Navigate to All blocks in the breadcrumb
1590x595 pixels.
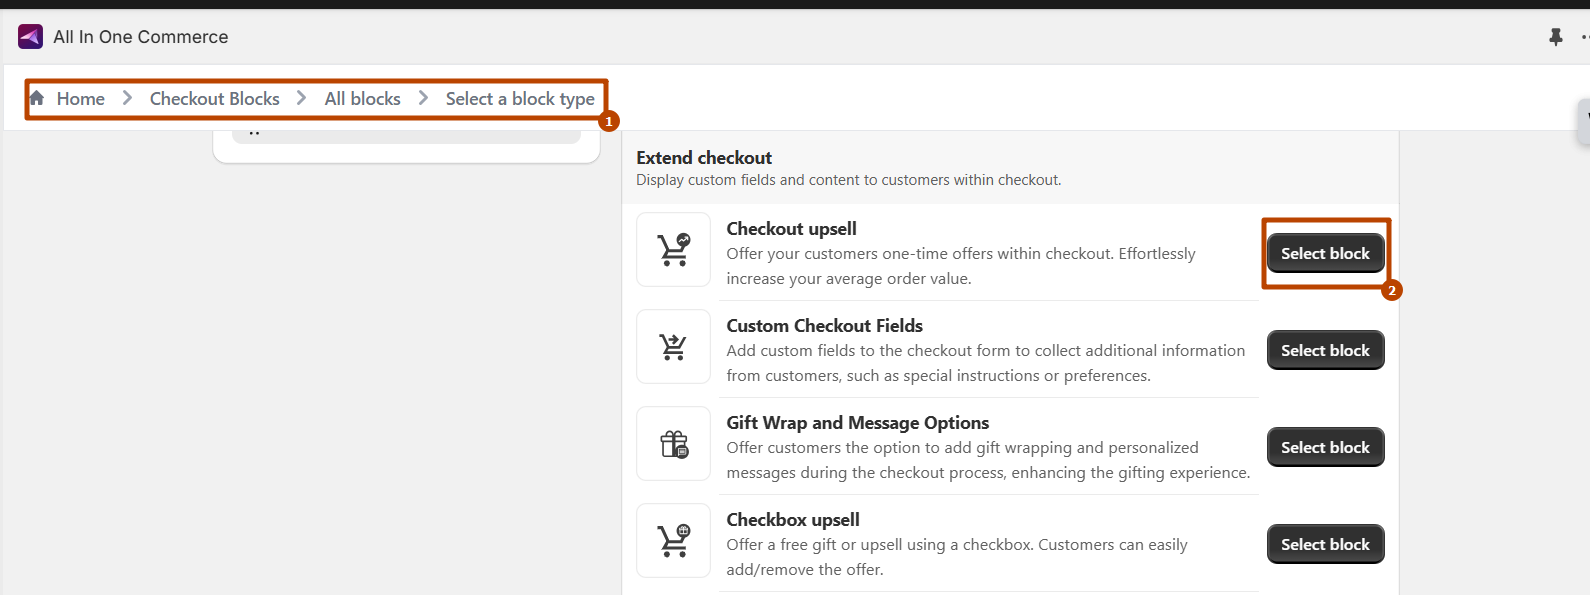(362, 99)
